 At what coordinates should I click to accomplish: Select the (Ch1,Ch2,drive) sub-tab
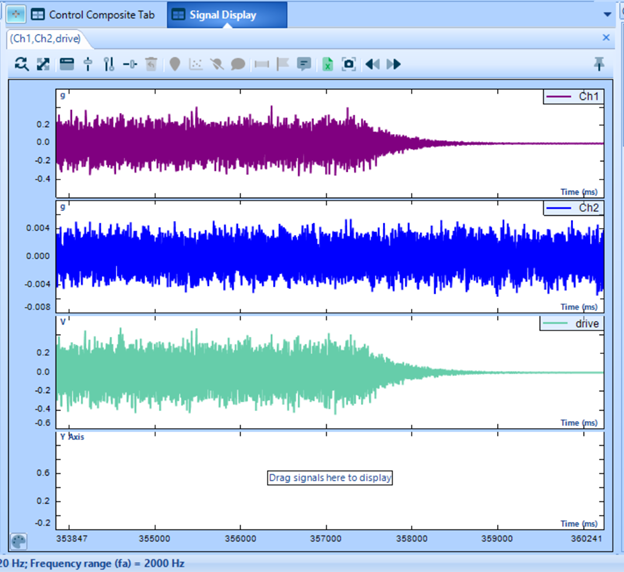(x=45, y=38)
